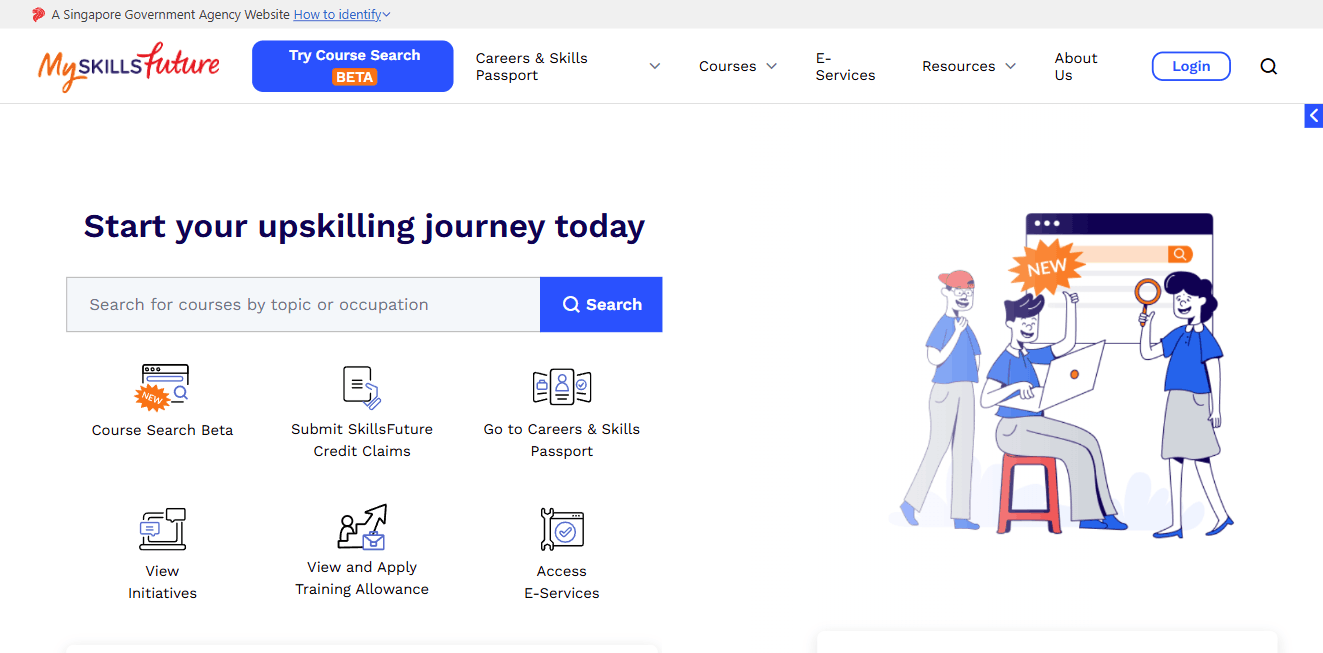Screen dimensions: 1323x653
Task: Expand the Careers & Skills Passport chevron
Action: pyautogui.click(x=655, y=66)
